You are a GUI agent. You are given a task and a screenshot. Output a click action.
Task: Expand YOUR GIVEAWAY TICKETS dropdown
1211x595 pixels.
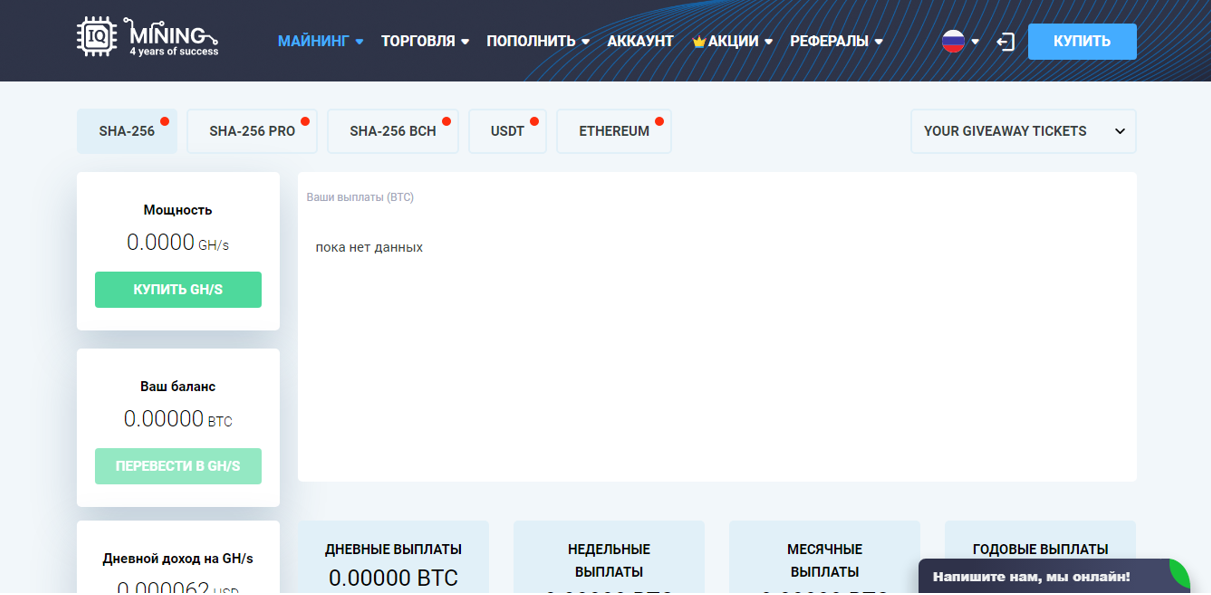[x=1023, y=131]
